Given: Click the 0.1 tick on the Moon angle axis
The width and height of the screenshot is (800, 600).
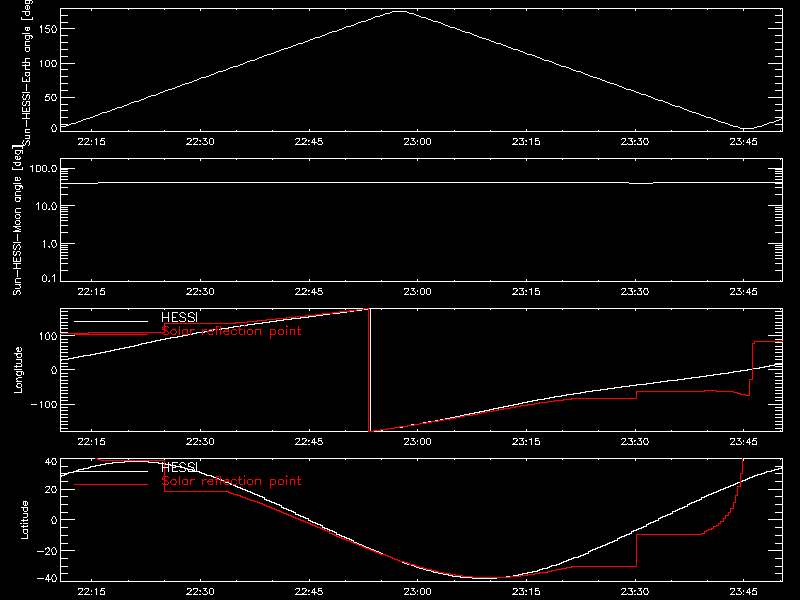Looking at the screenshot, I should 49,278.
